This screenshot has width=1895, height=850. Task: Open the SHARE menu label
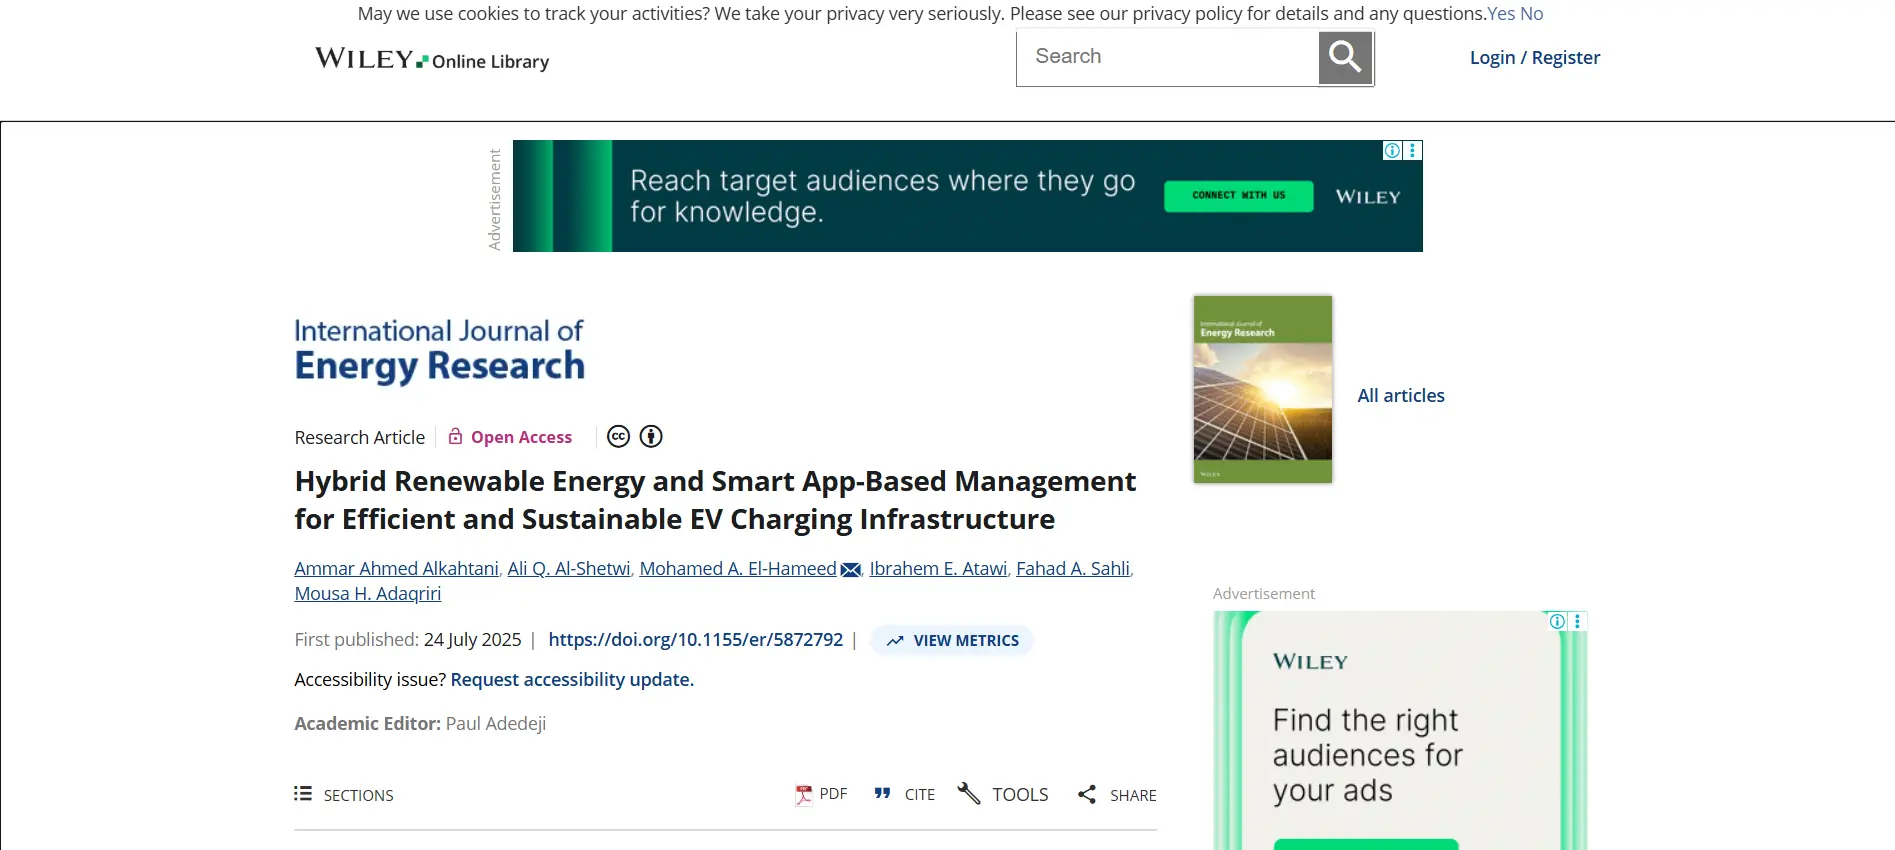pyautogui.click(x=1133, y=796)
